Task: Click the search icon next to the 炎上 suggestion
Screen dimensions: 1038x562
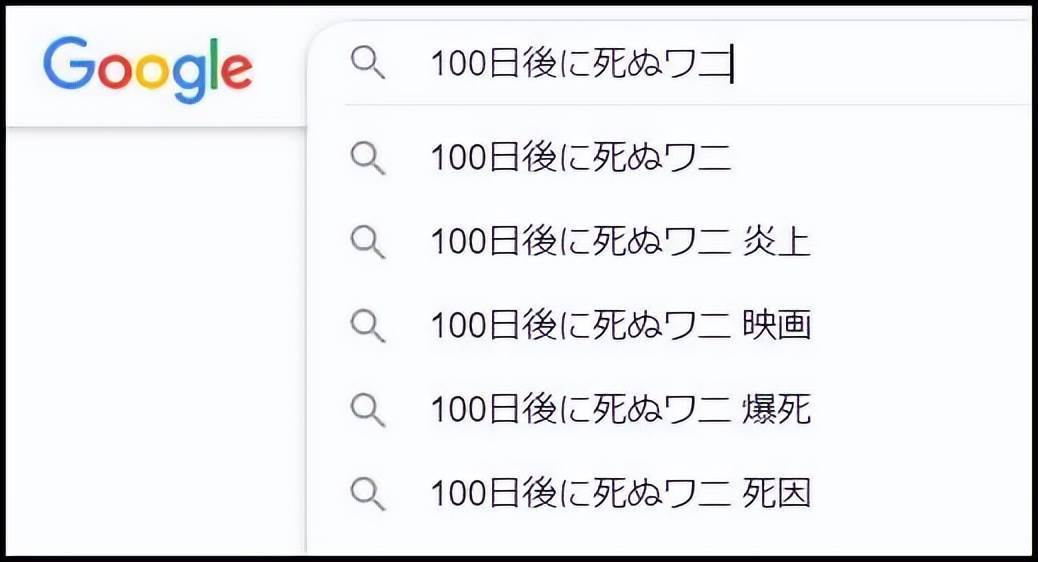Action: [x=367, y=242]
